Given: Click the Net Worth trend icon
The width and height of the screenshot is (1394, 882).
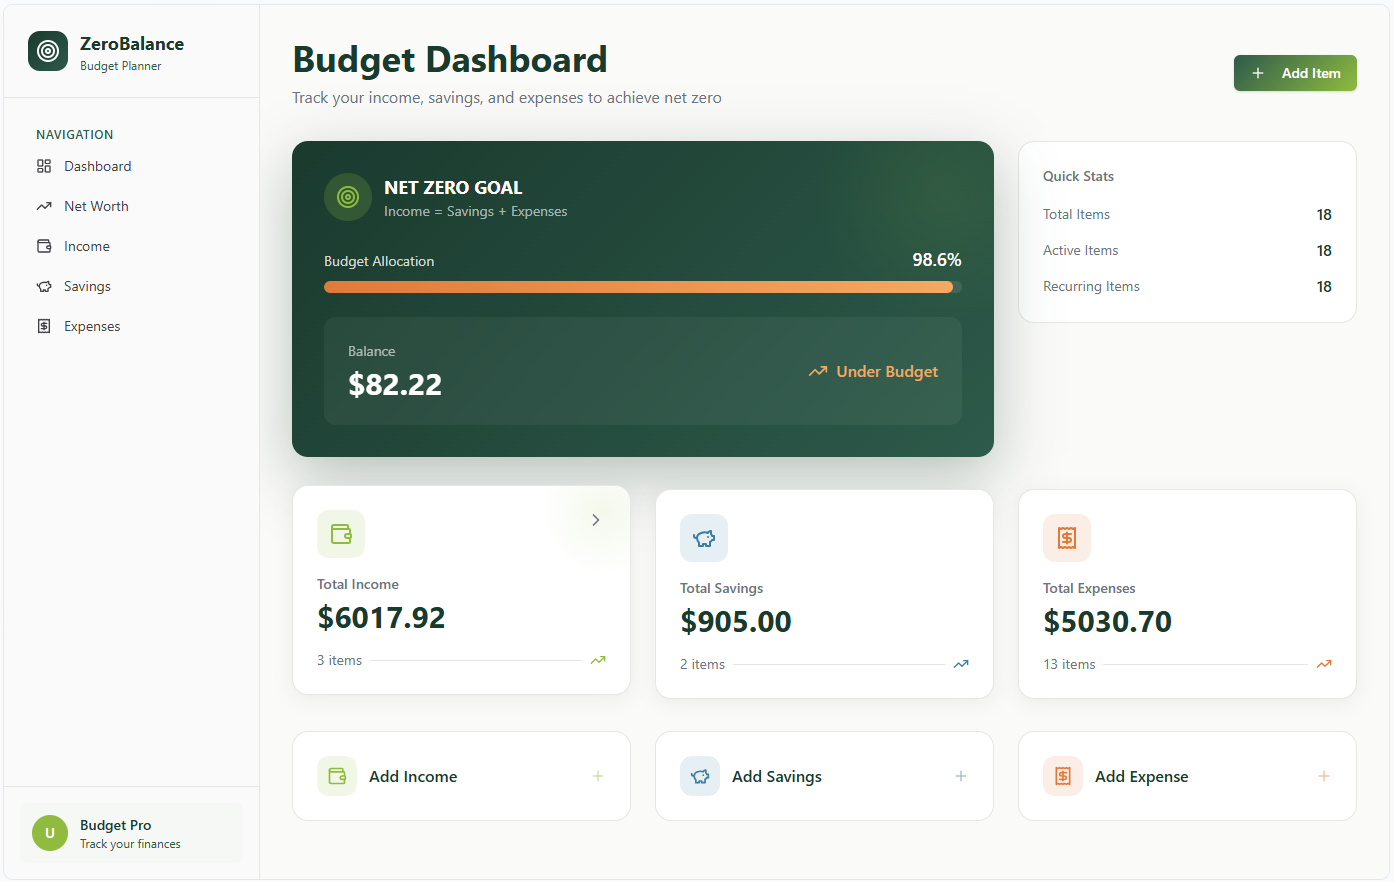Looking at the screenshot, I should pyautogui.click(x=44, y=206).
